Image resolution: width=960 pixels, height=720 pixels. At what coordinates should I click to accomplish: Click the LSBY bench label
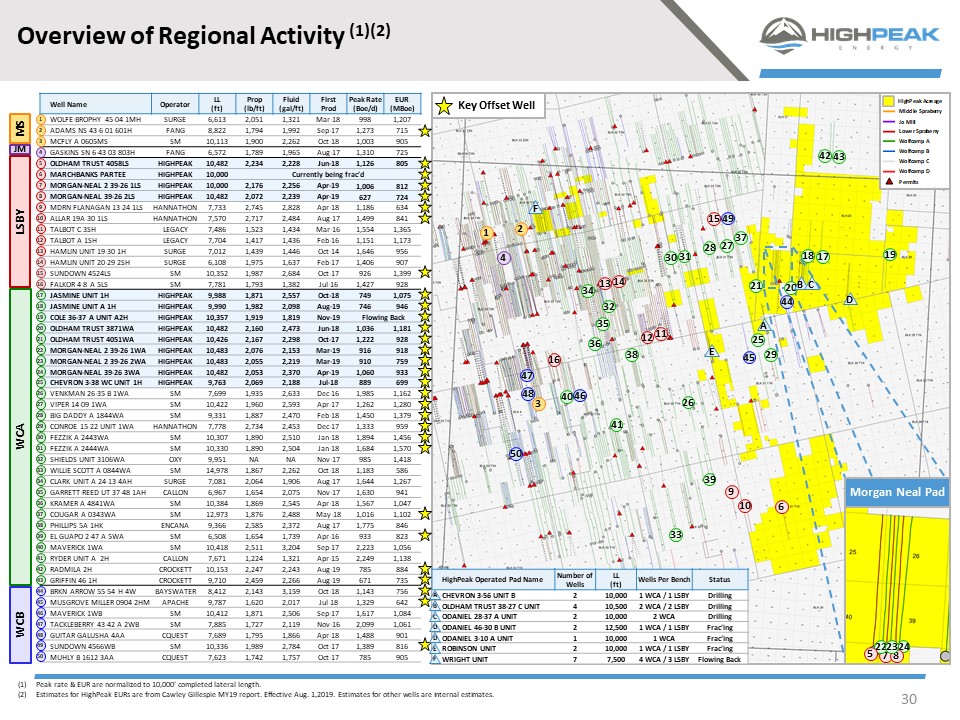pos(20,222)
